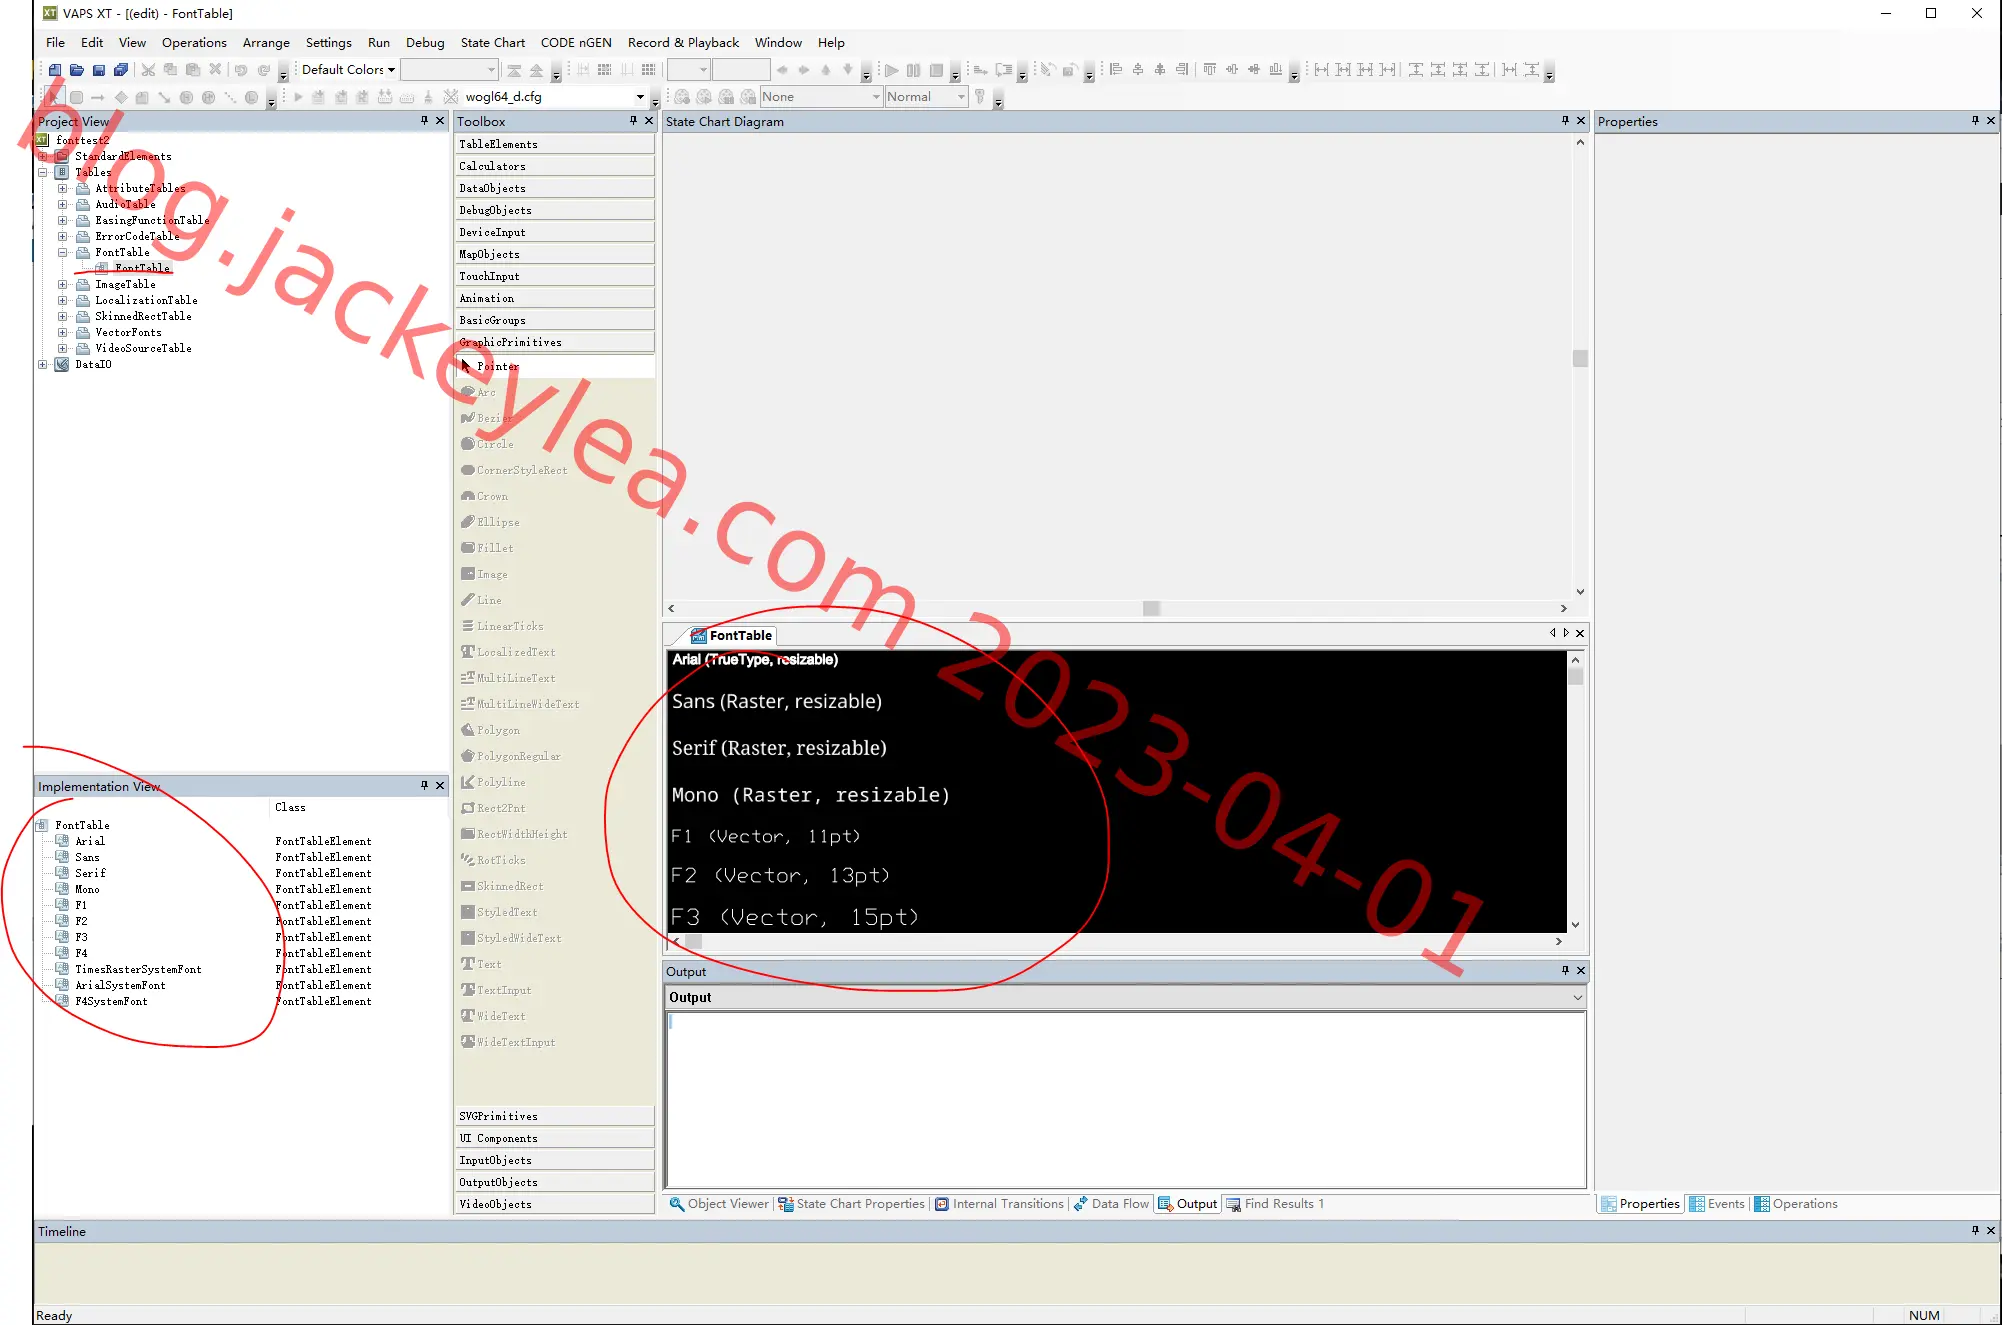
Task: Toggle the Toolbox panel auto-hide pin
Action: (x=633, y=121)
